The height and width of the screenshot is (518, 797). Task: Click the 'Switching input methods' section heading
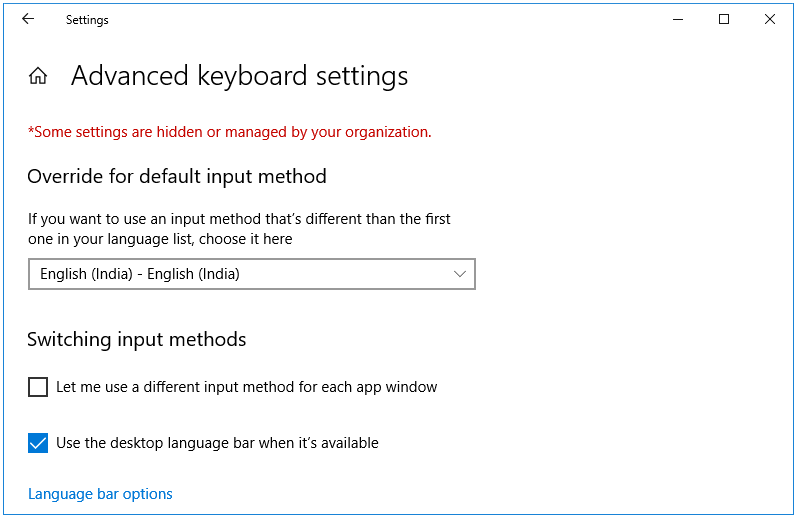(x=136, y=340)
